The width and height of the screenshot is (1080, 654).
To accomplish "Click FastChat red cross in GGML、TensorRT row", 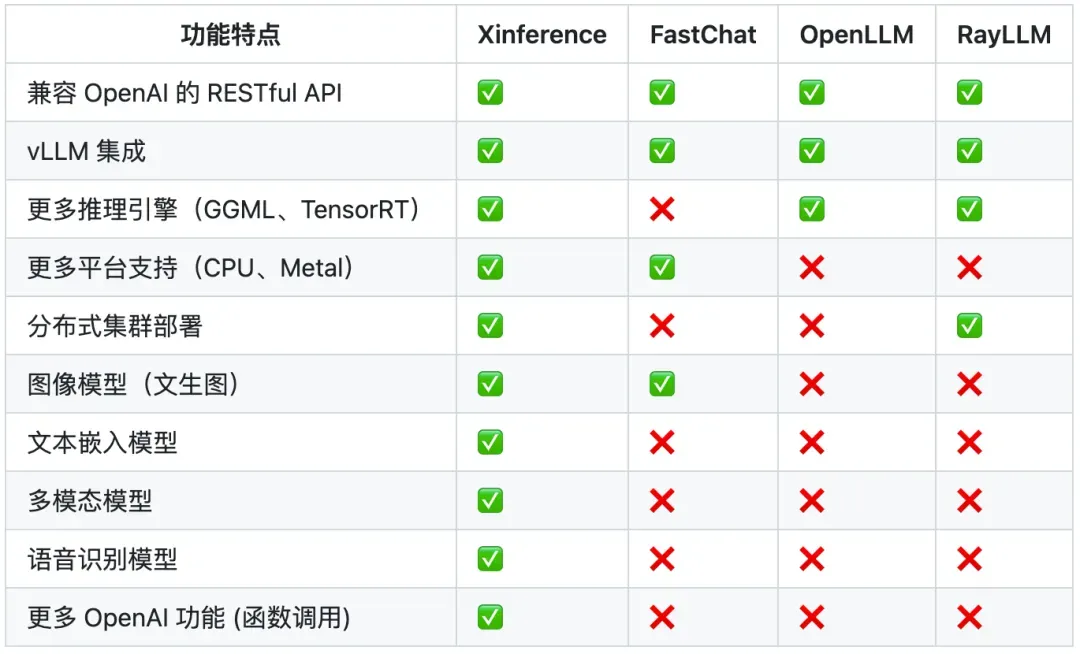I will pyautogui.click(x=662, y=209).
